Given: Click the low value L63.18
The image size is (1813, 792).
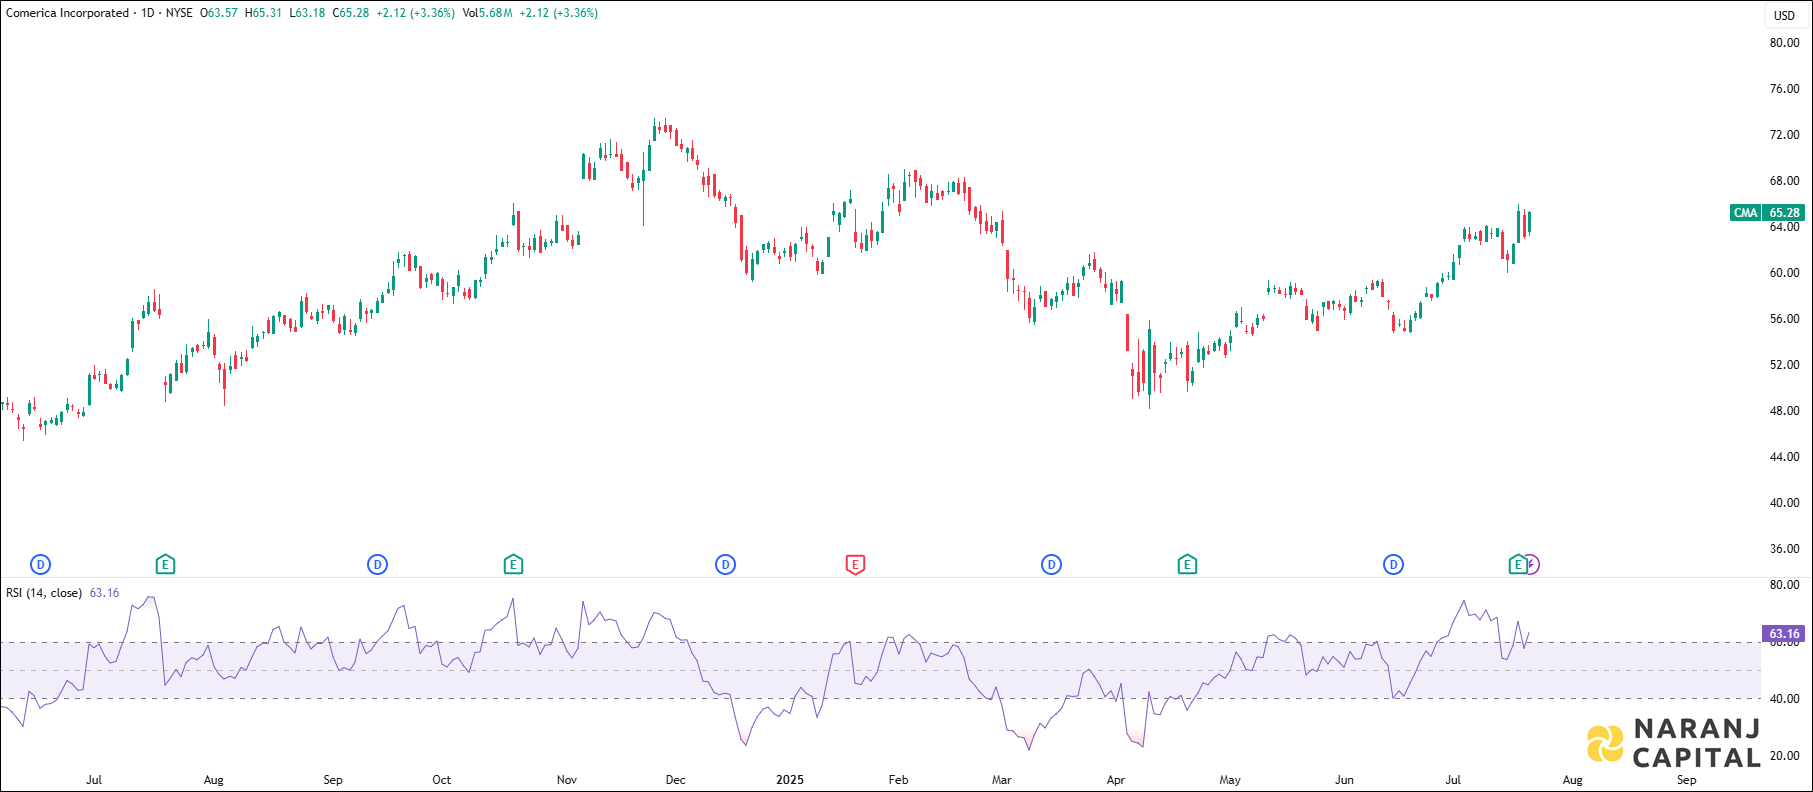Looking at the screenshot, I should click(307, 13).
